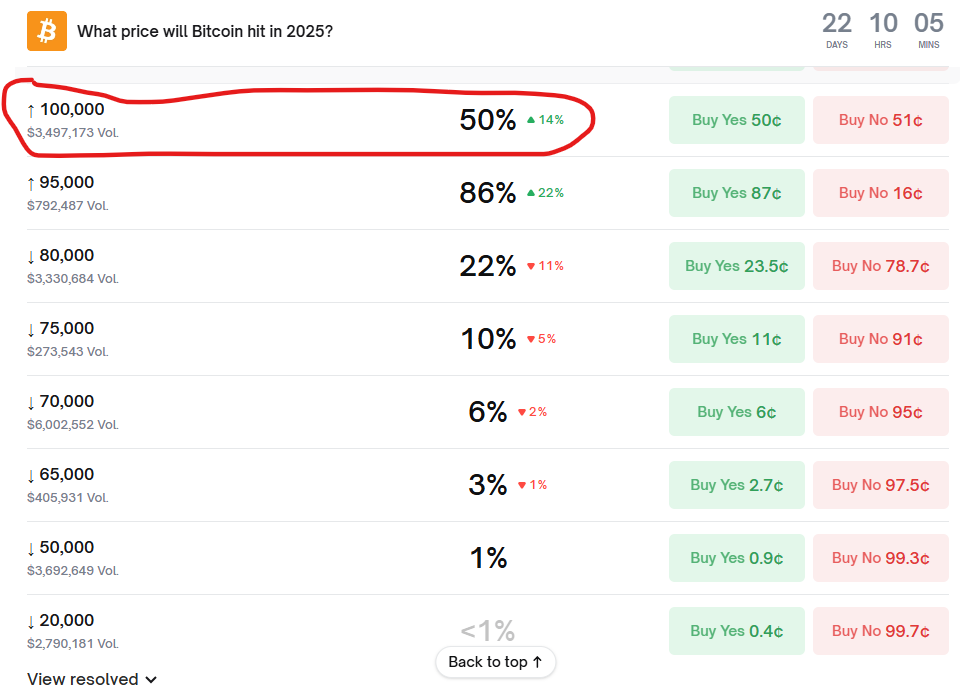960x690 pixels.
Task: Click the green 14% change indicator
Action: (545, 120)
